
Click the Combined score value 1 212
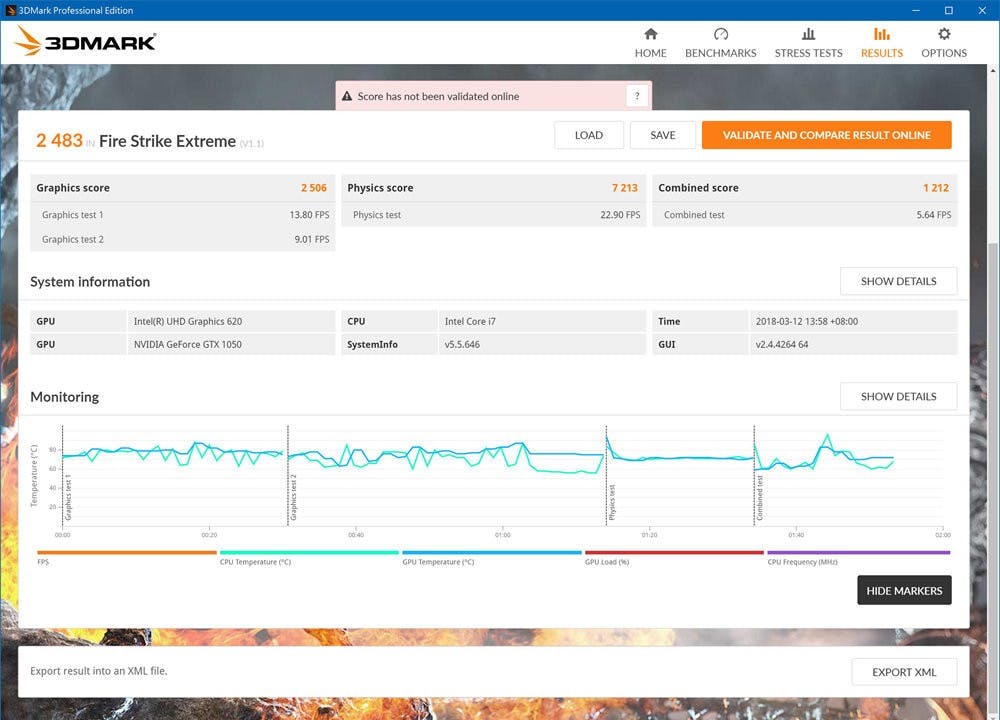(936, 188)
